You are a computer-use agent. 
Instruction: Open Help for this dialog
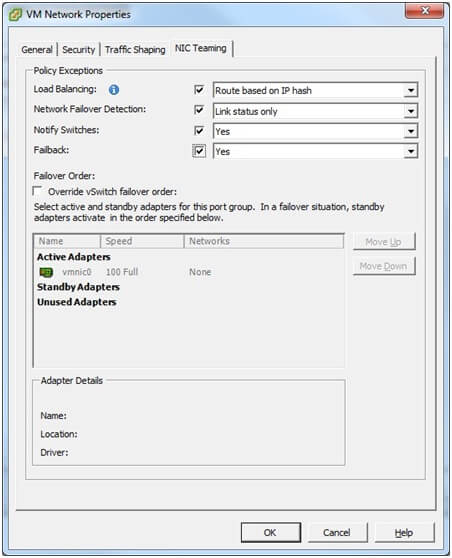404,532
